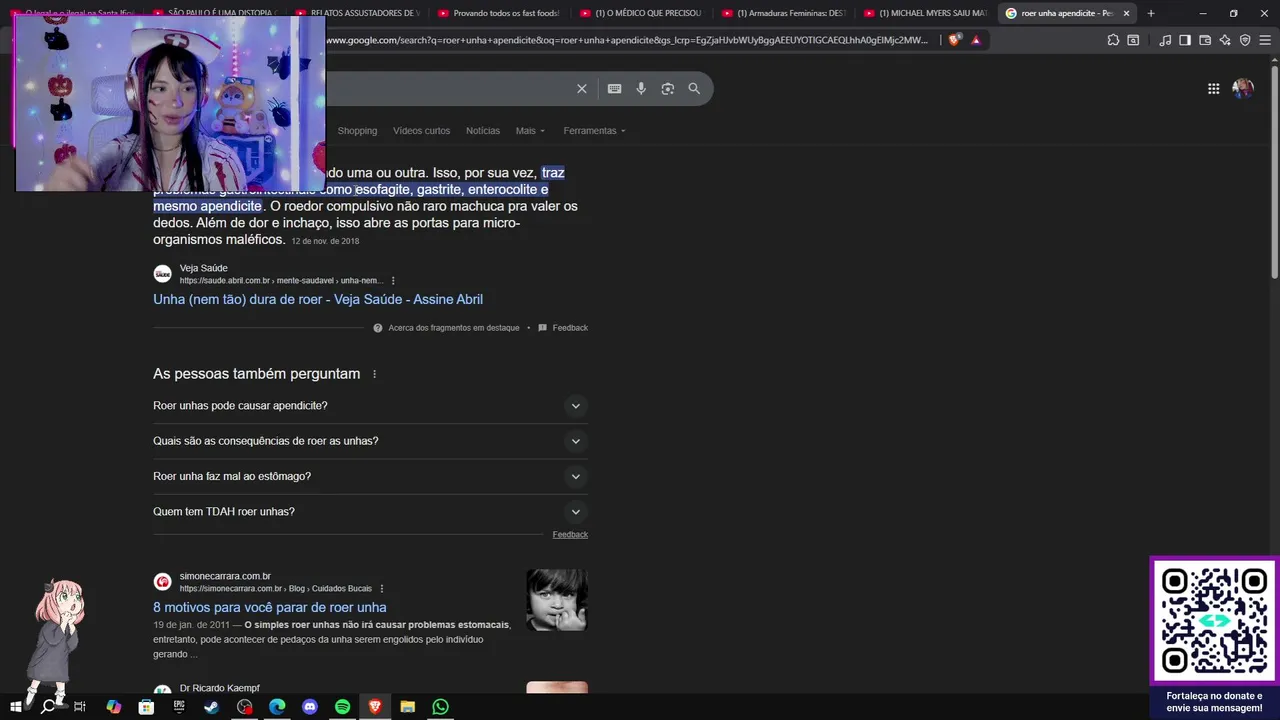The width and height of the screenshot is (1280, 720).
Task: Open Spotify from the taskbar
Action: [x=342, y=707]
